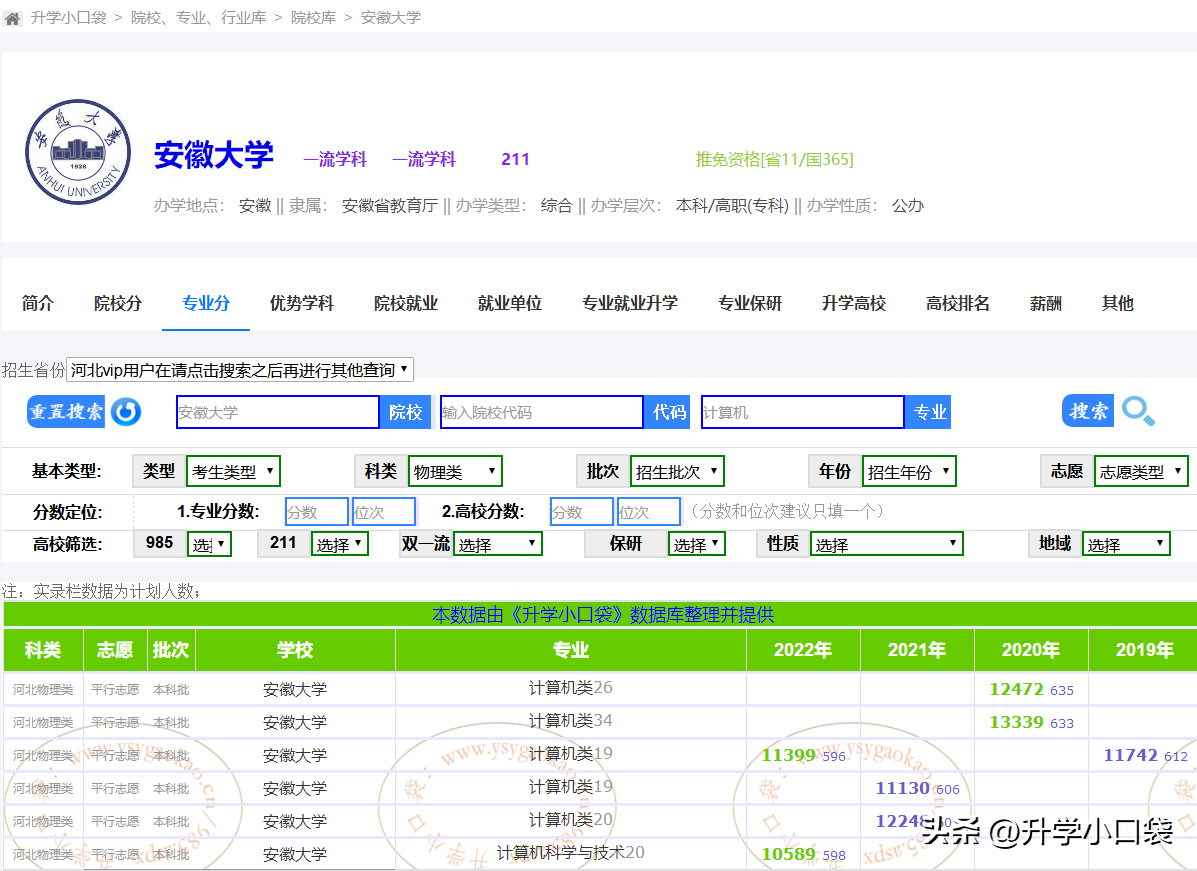Select the 计算机类26 row
This screenshot has width=1197, height=871.
pyautogui.click(x=600, y=689)
